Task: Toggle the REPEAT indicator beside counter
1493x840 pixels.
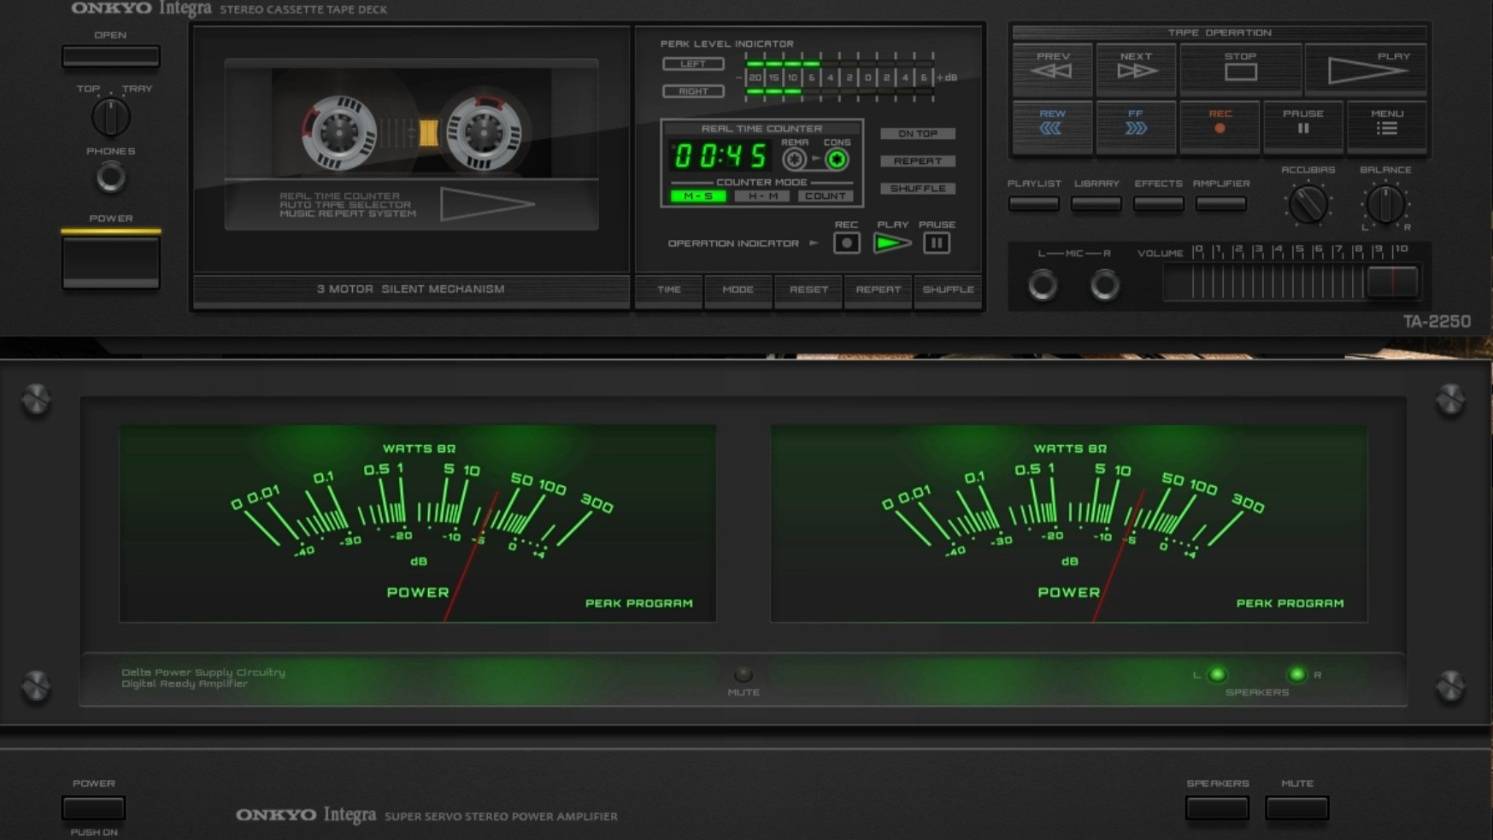Action: [918, 161]
